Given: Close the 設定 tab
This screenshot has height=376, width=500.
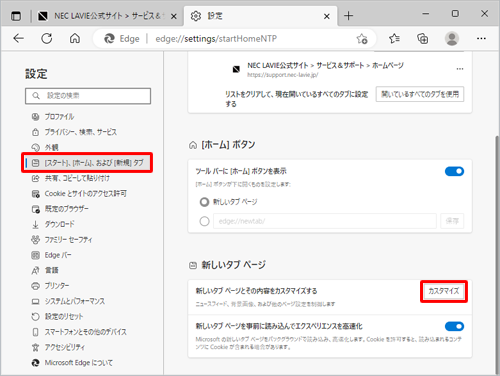Looking at the screenshot, I should 327,16.
